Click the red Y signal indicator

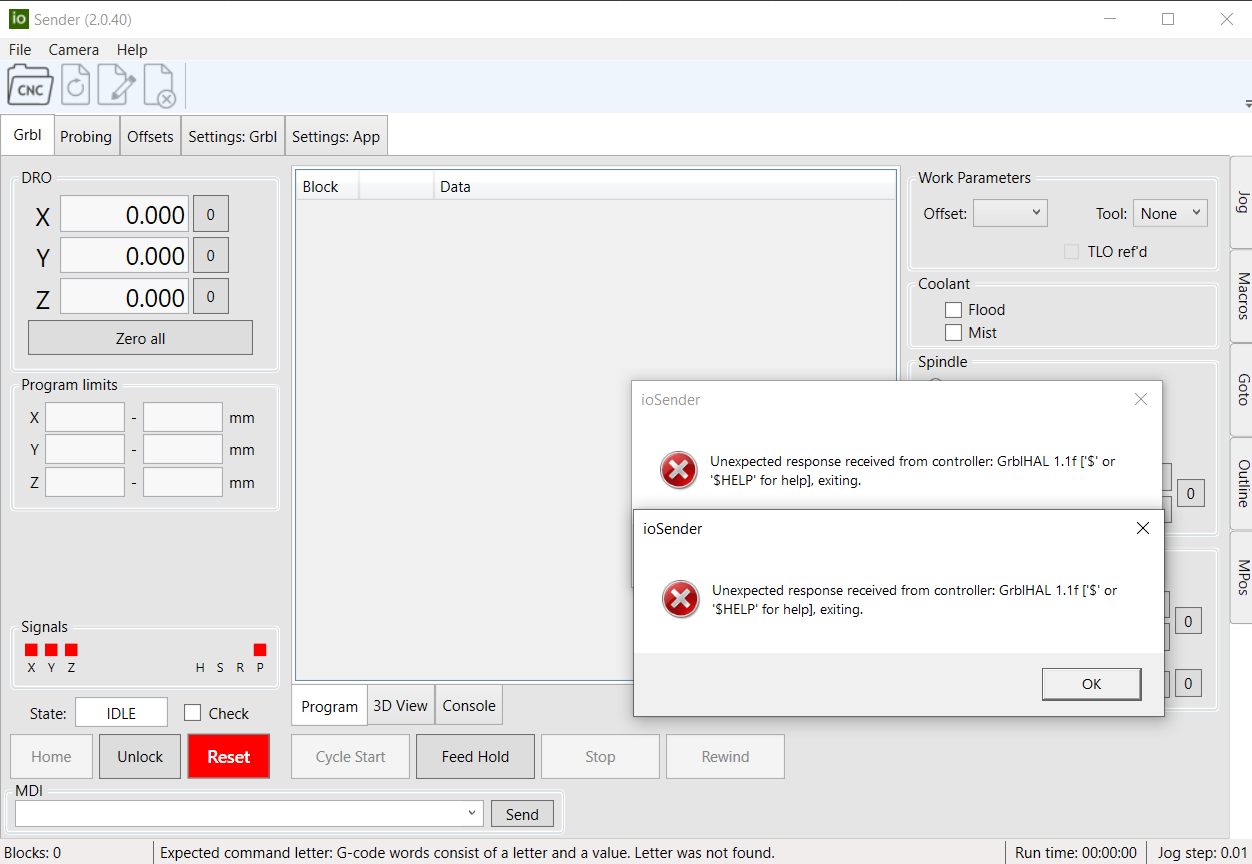[x=51, y=650]
